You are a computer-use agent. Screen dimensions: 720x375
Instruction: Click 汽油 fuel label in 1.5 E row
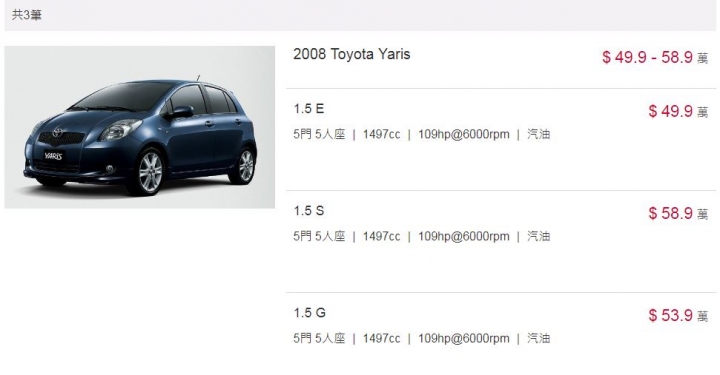point(539,134)
